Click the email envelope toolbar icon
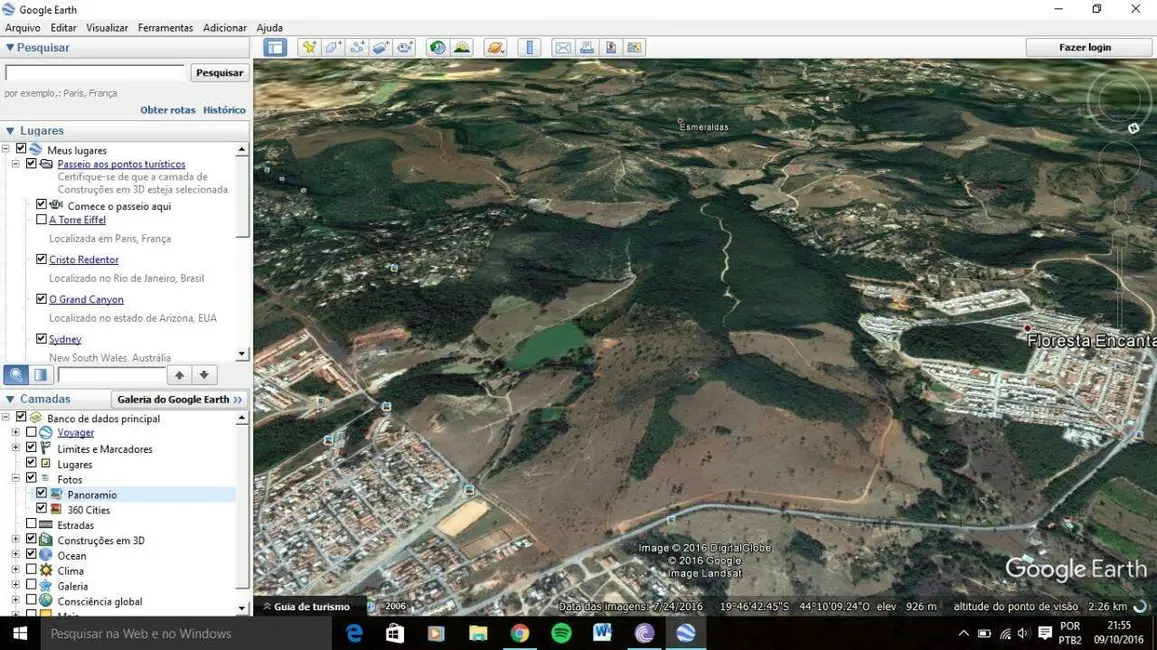 (563, 47)
